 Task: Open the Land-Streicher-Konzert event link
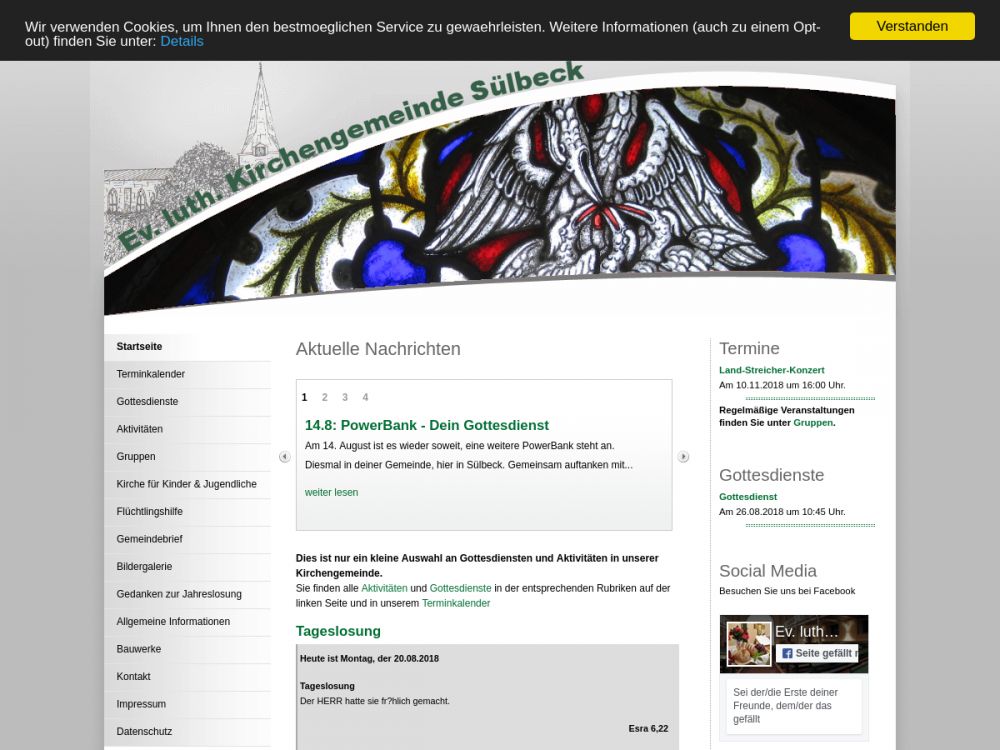click(x=771, y=370)
